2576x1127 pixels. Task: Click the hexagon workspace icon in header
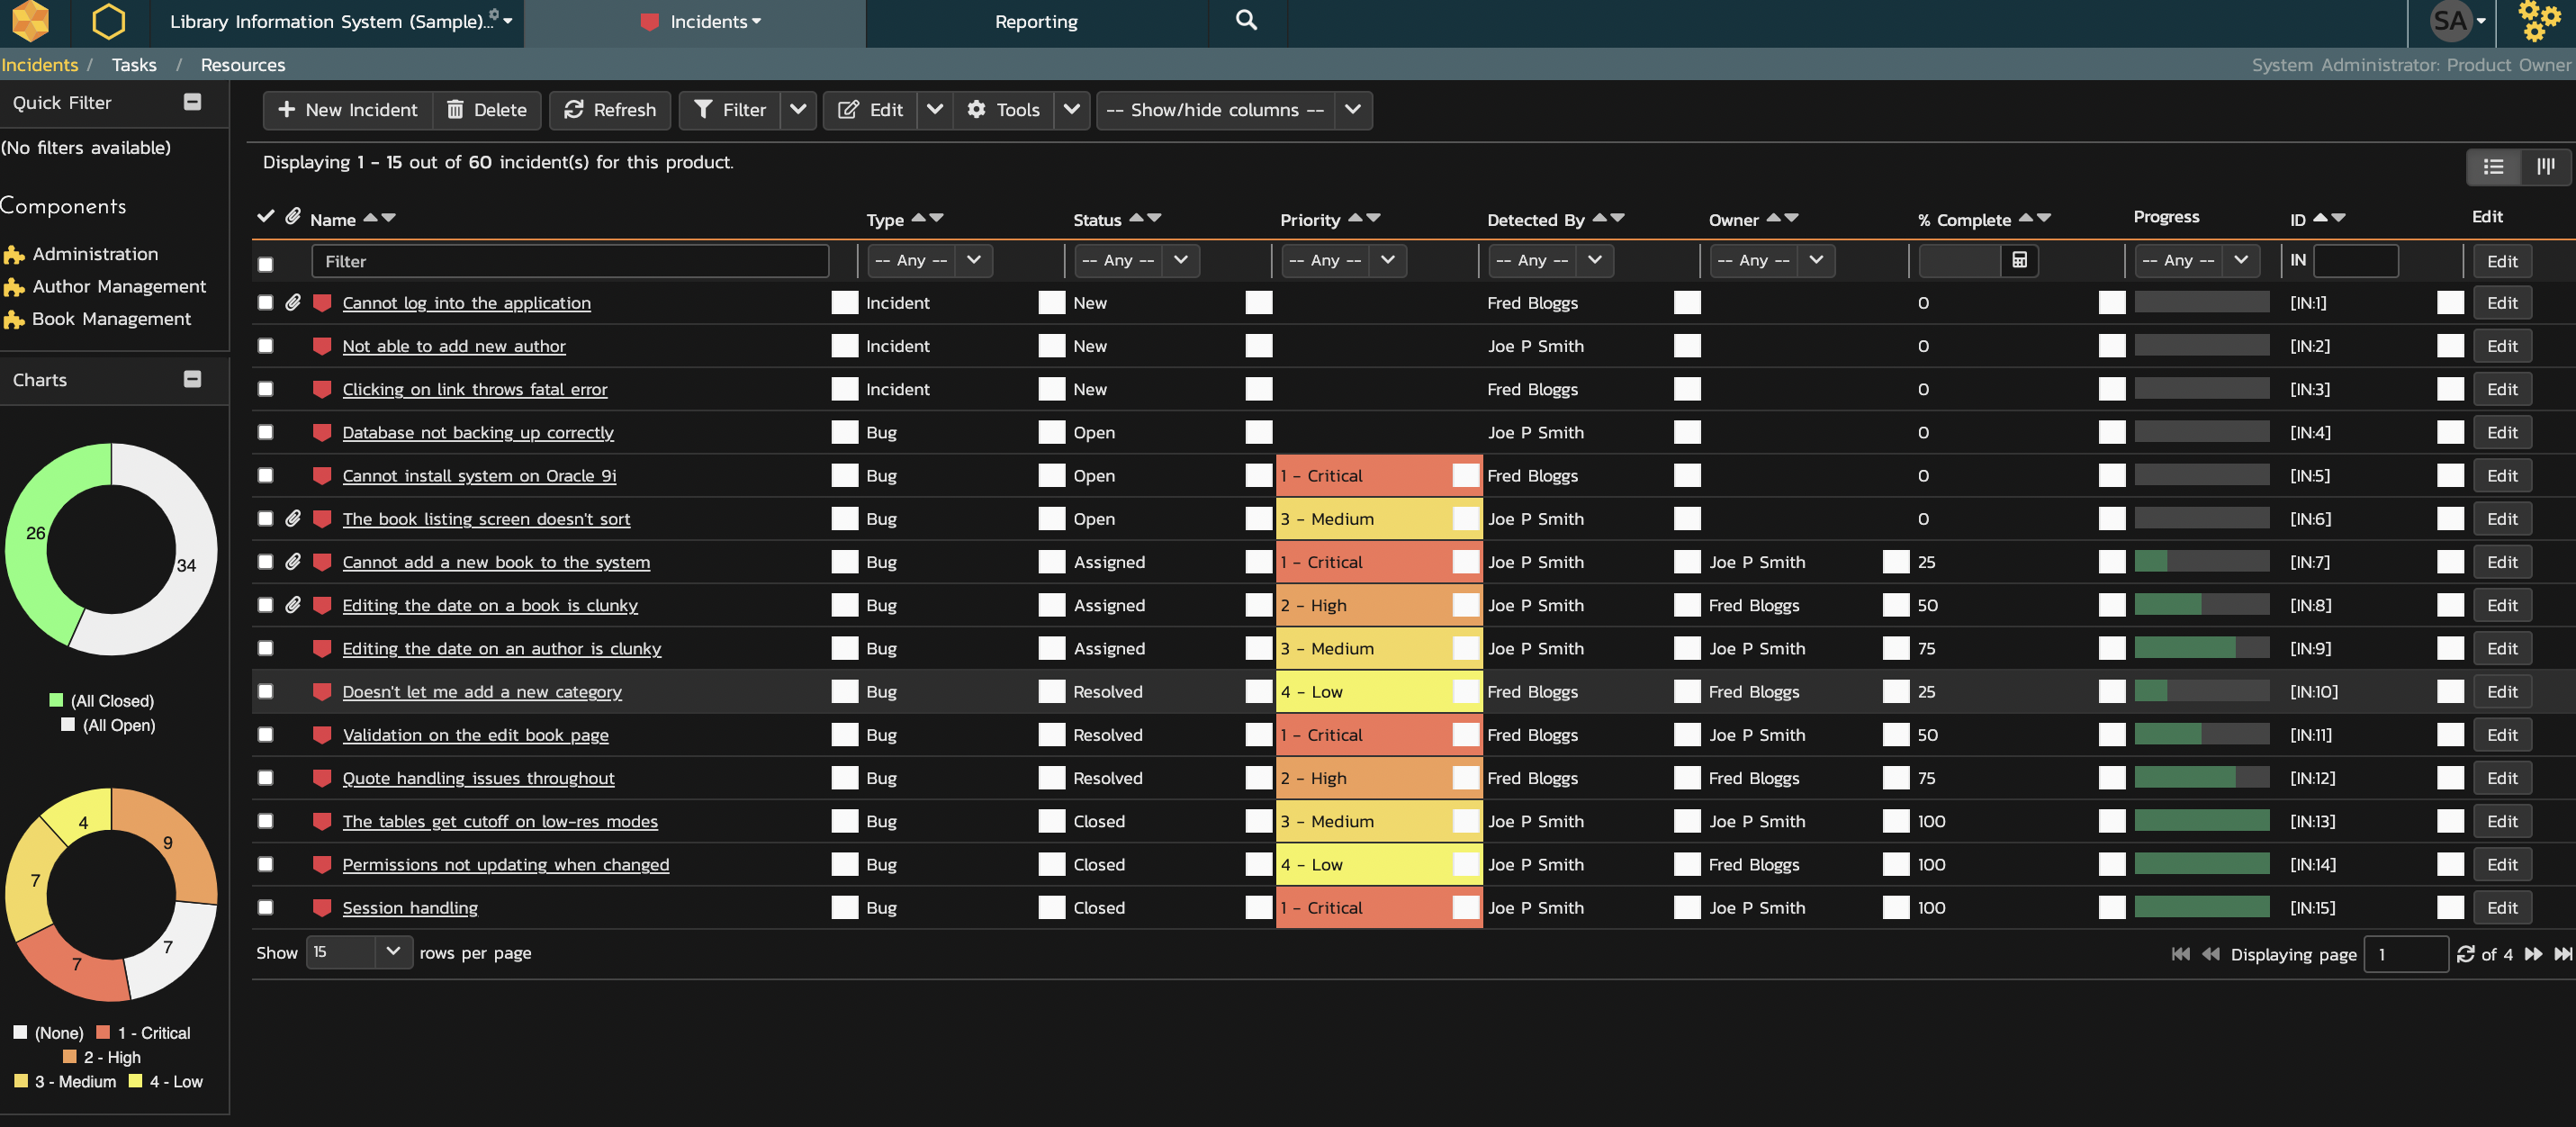108,21
